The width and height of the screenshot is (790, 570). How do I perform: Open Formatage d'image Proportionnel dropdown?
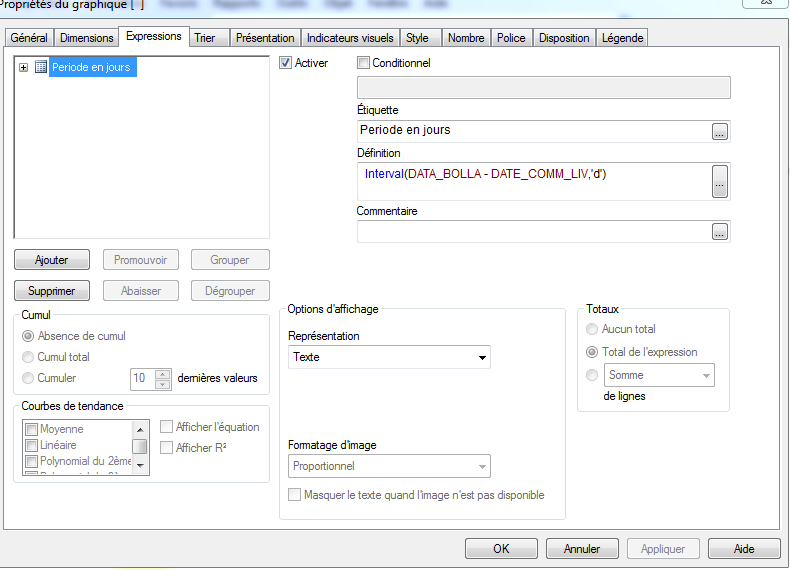(389, 466)
